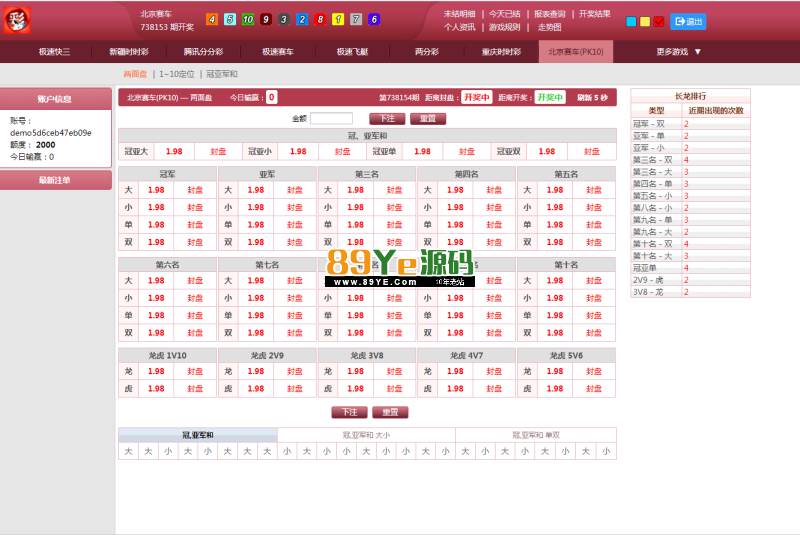Show the 冠亚军和 大小 trend tab
Screen dimensions: 800x535
[x=366, y=435]
